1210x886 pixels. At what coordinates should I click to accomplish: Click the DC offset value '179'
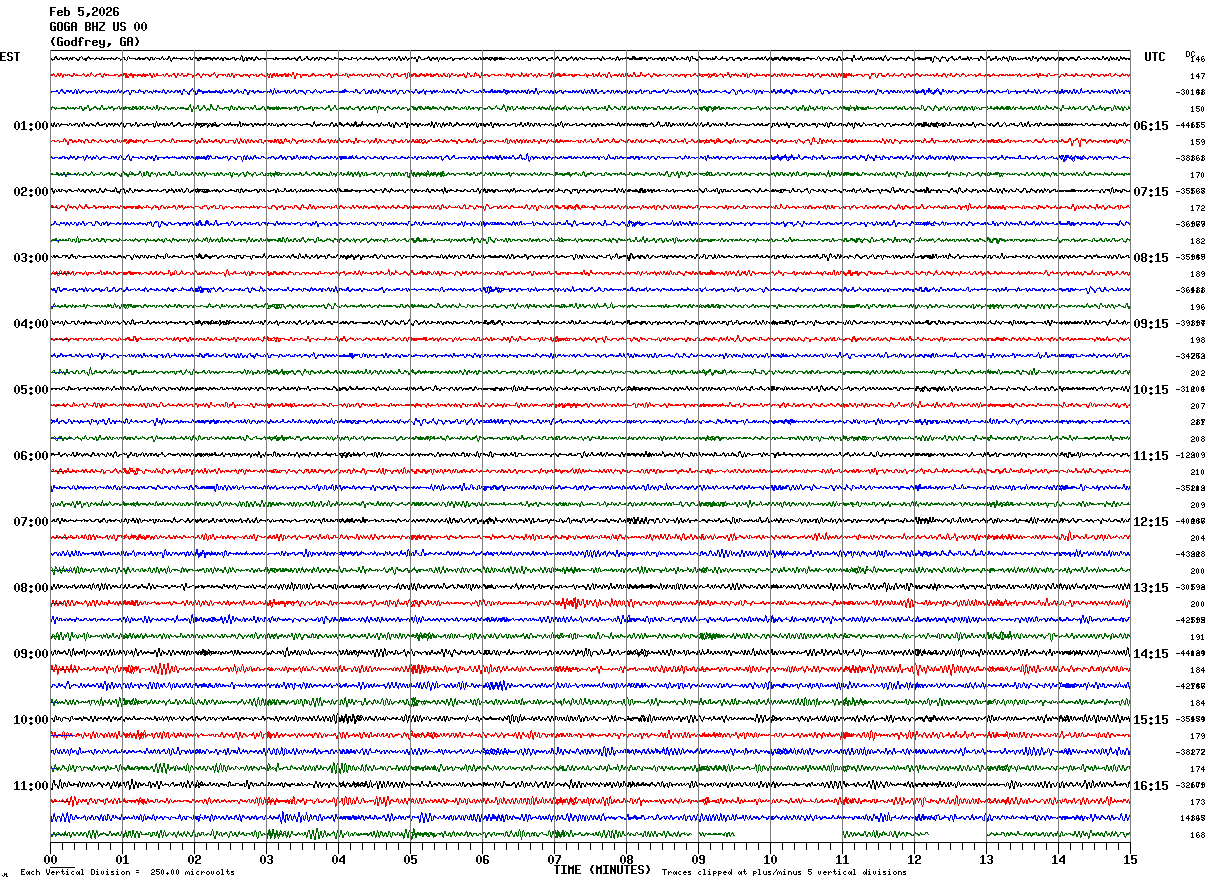pos(1197,736)
